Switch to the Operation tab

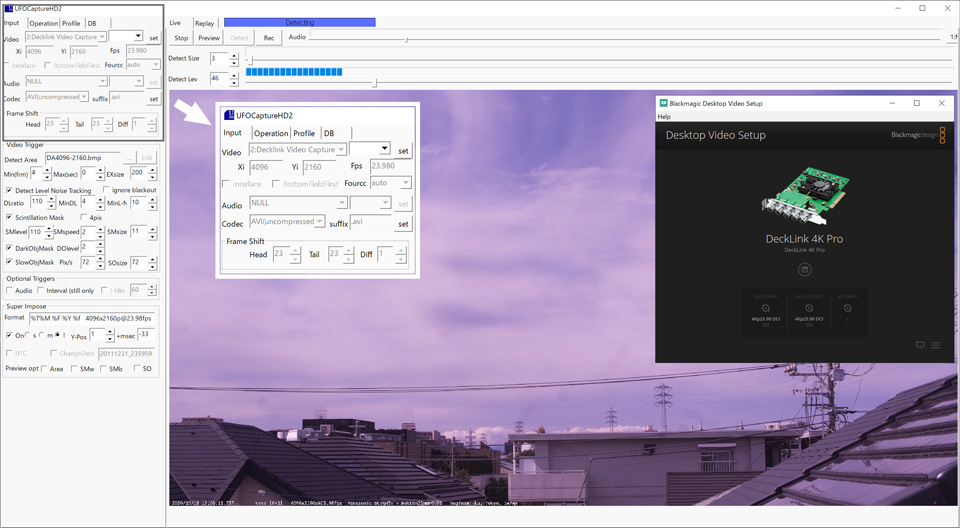pos(43,23)
